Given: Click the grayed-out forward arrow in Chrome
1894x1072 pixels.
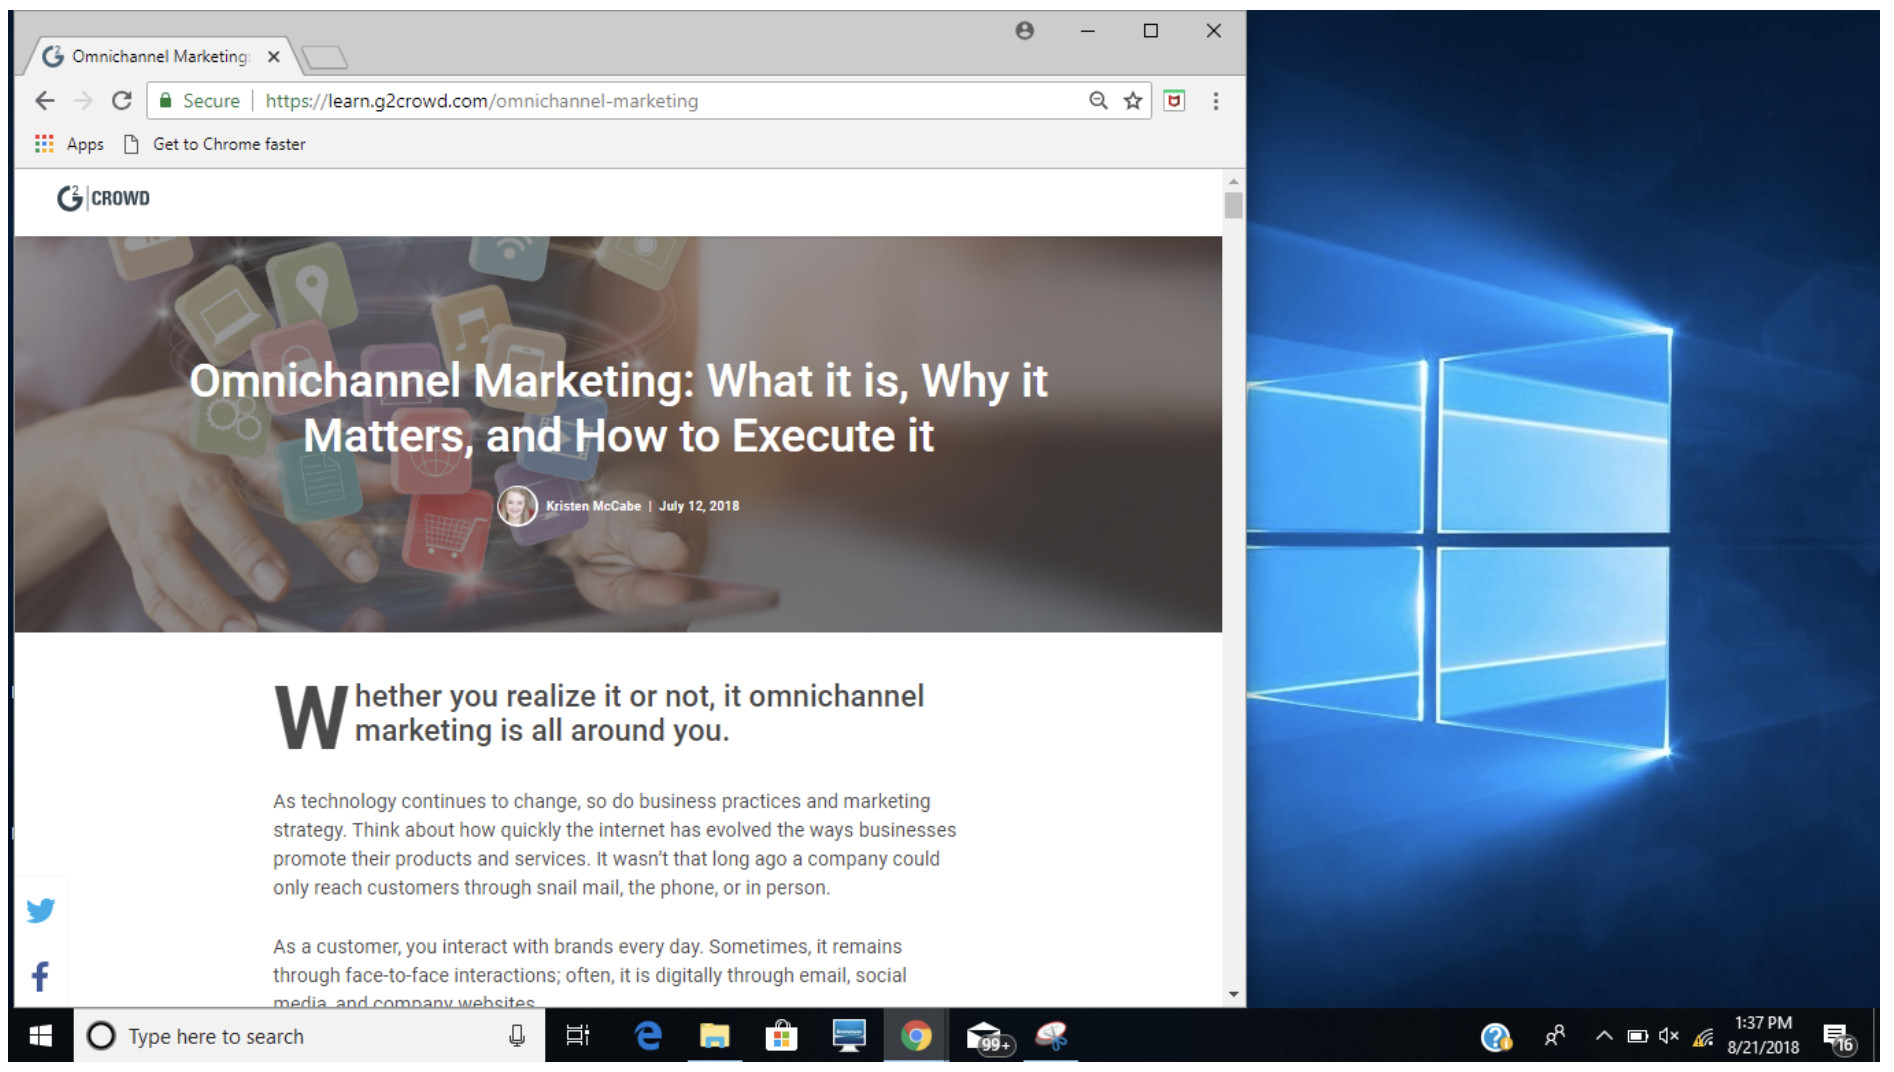Looking at the screenshot, I should tap(83, 101).
